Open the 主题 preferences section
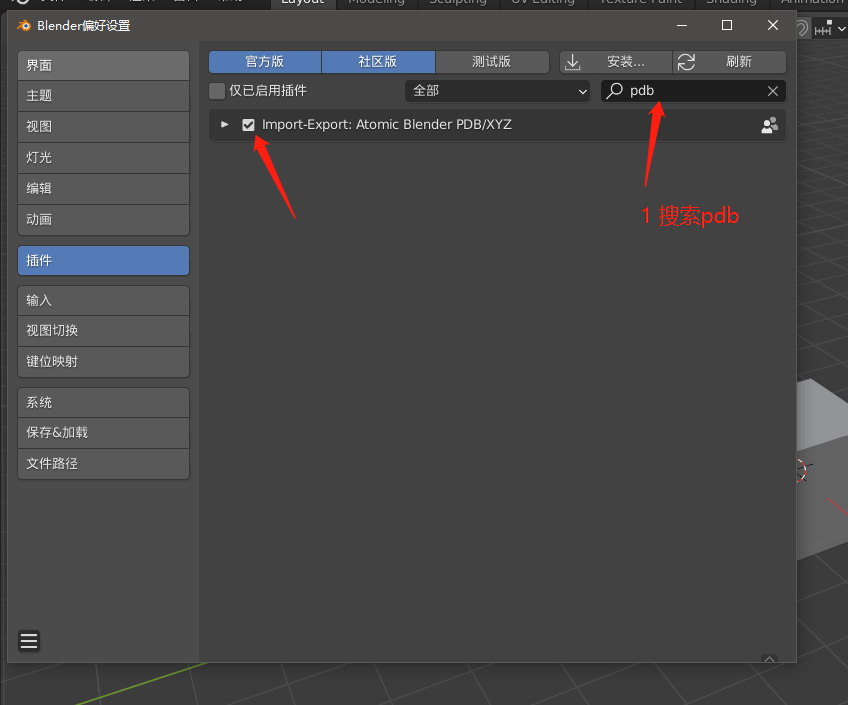 pyautogui.click(x=103, y=96)
